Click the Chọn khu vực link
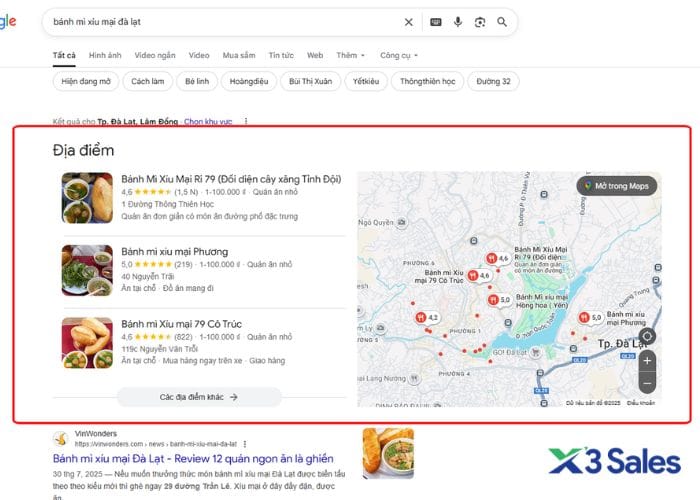The image size is (700, 500). tap(208, 121)
